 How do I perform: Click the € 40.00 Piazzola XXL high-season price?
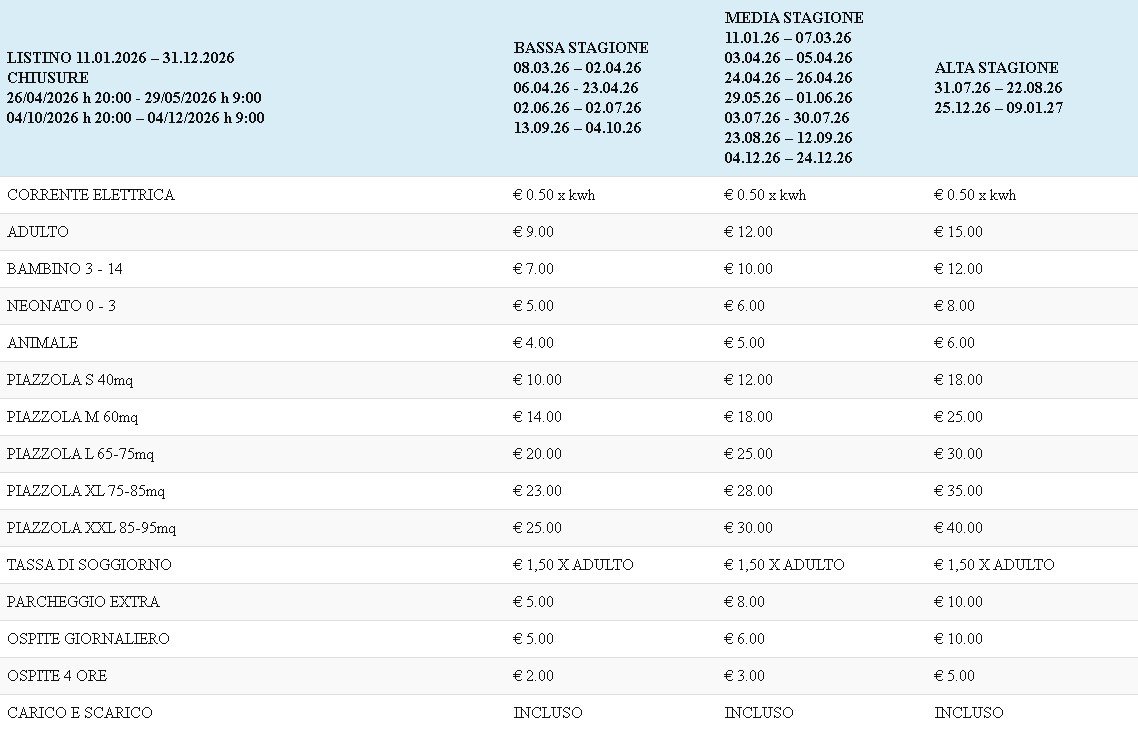tap(958, 528)
